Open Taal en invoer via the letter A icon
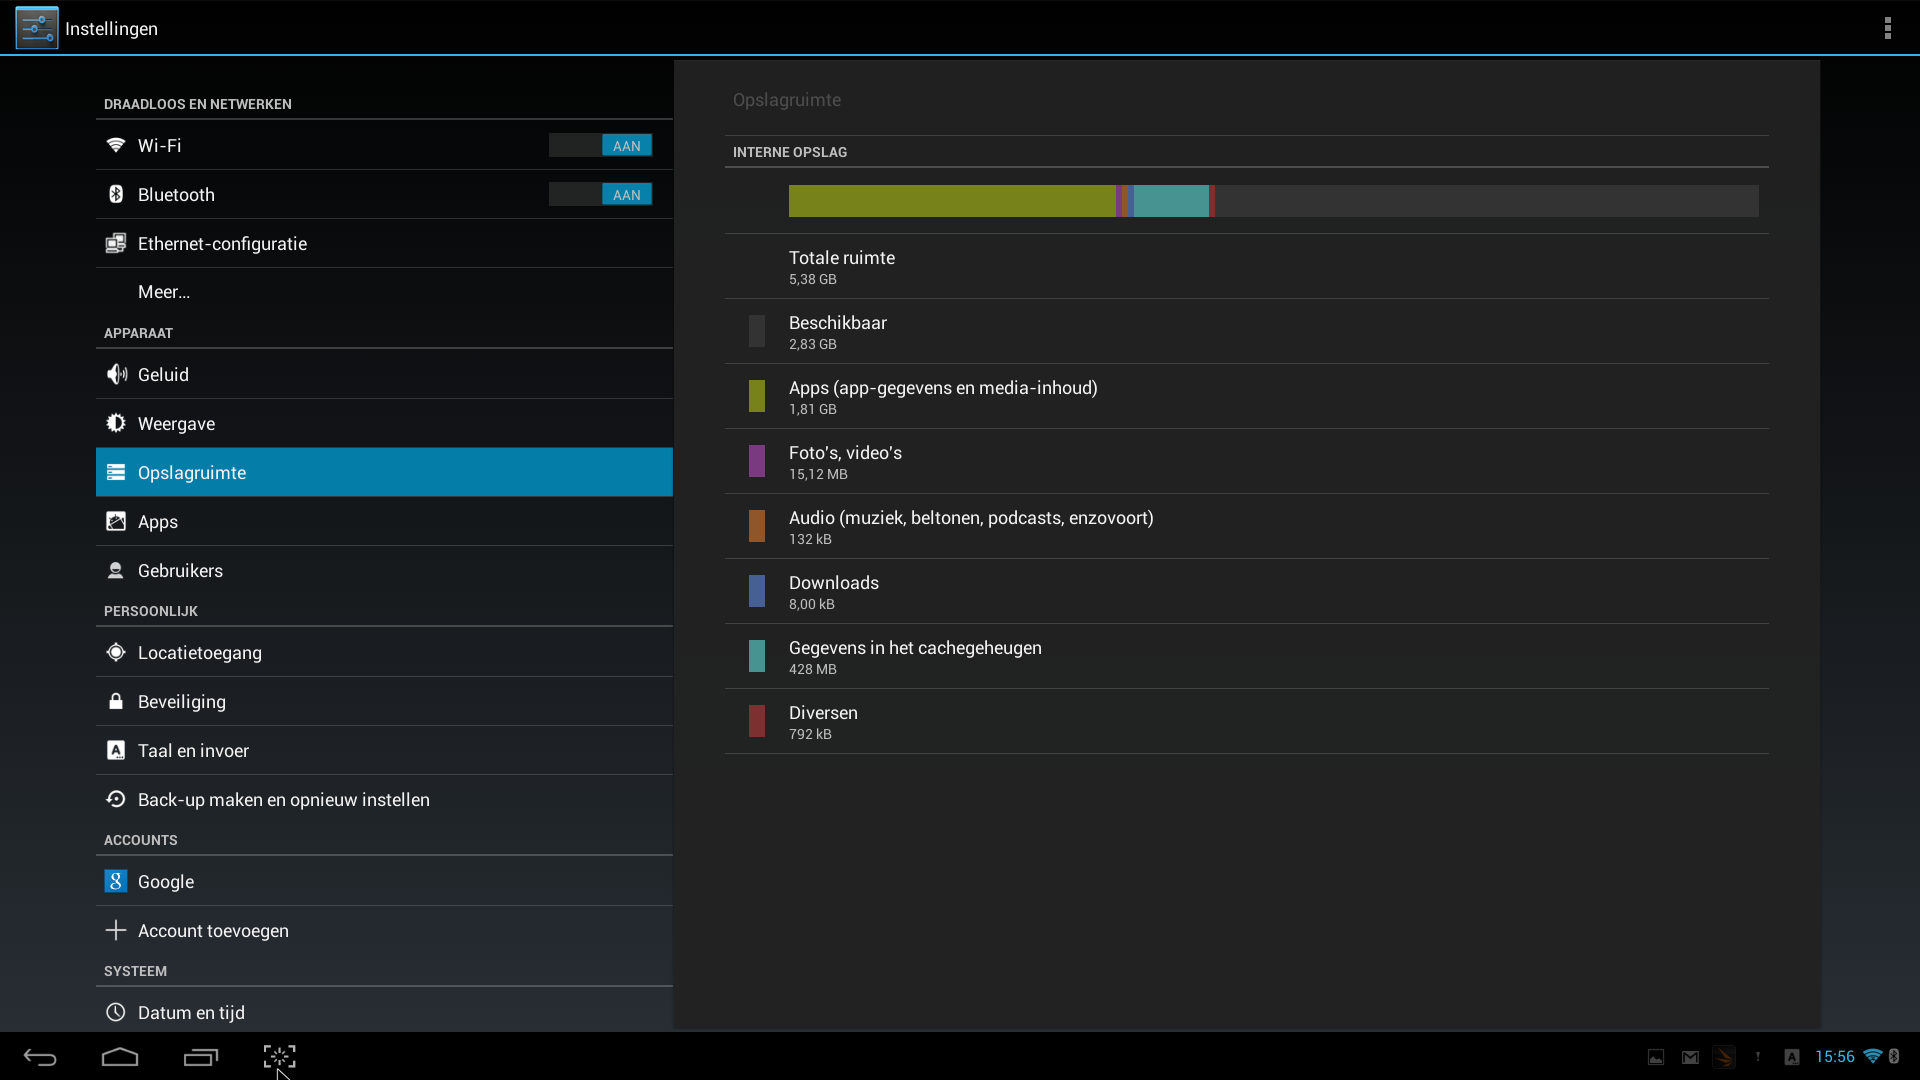This screenshot has width=1920, height=1080. tap(116, 750)
